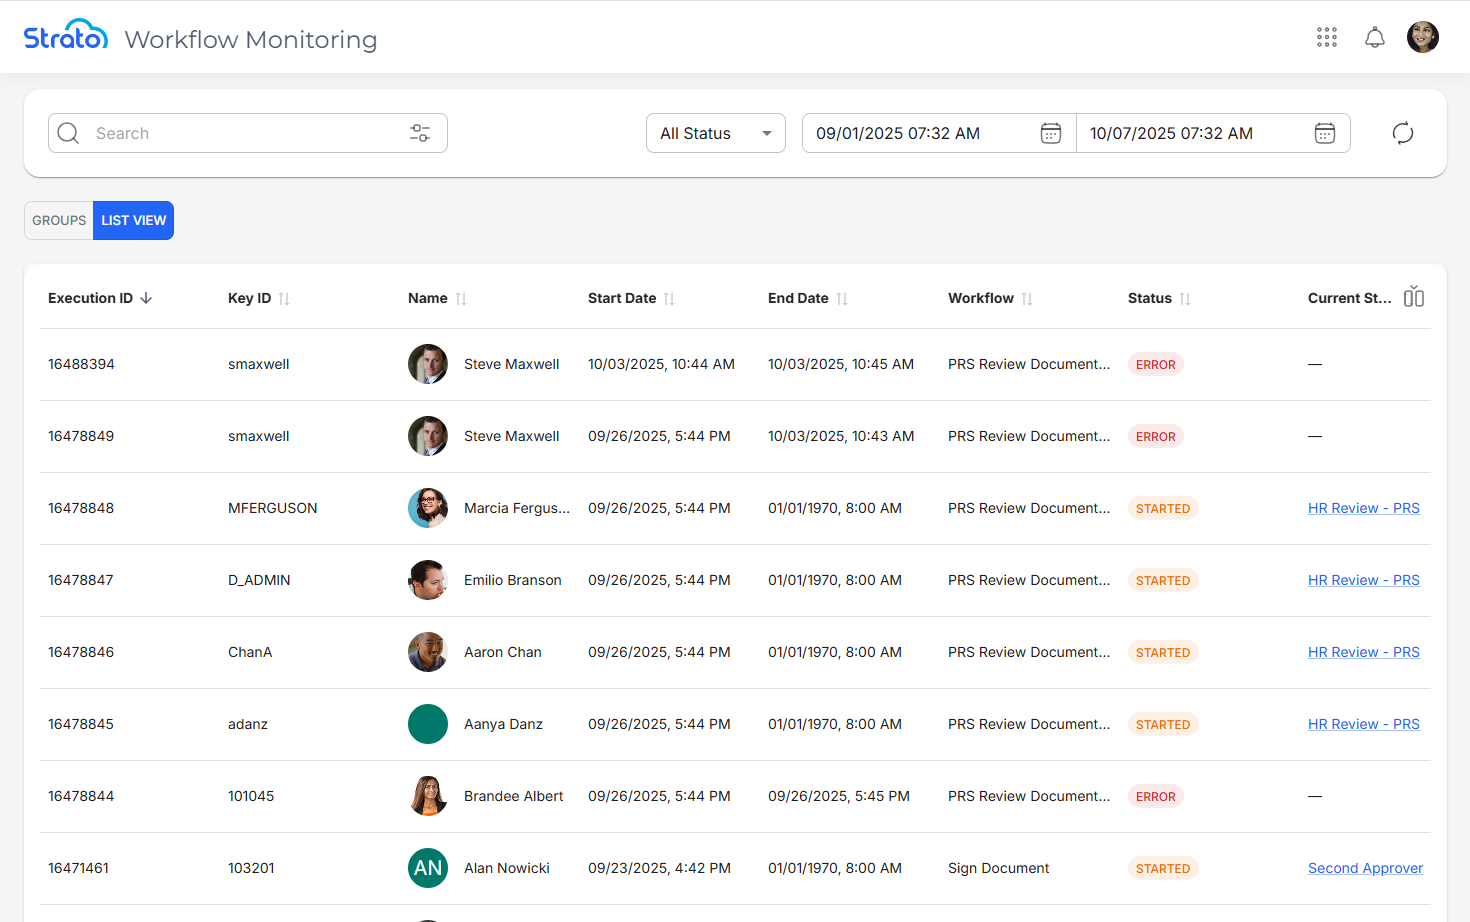Click the notifications bell icon

click(1375, 37)
